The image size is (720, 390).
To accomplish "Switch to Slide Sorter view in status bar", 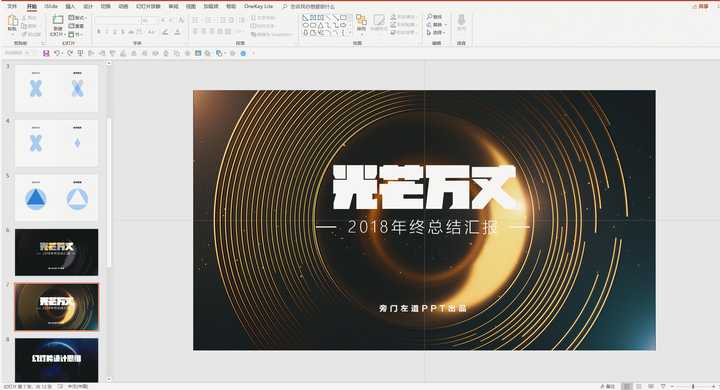I will [639, 386].
